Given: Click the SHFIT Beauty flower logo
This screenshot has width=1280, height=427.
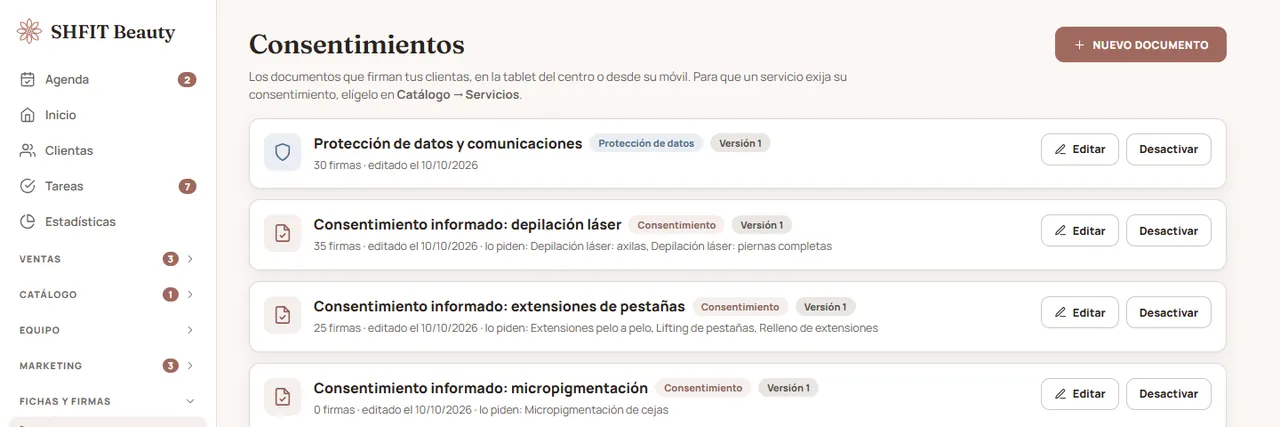Looking at the screenshot, I should point(29,32).
